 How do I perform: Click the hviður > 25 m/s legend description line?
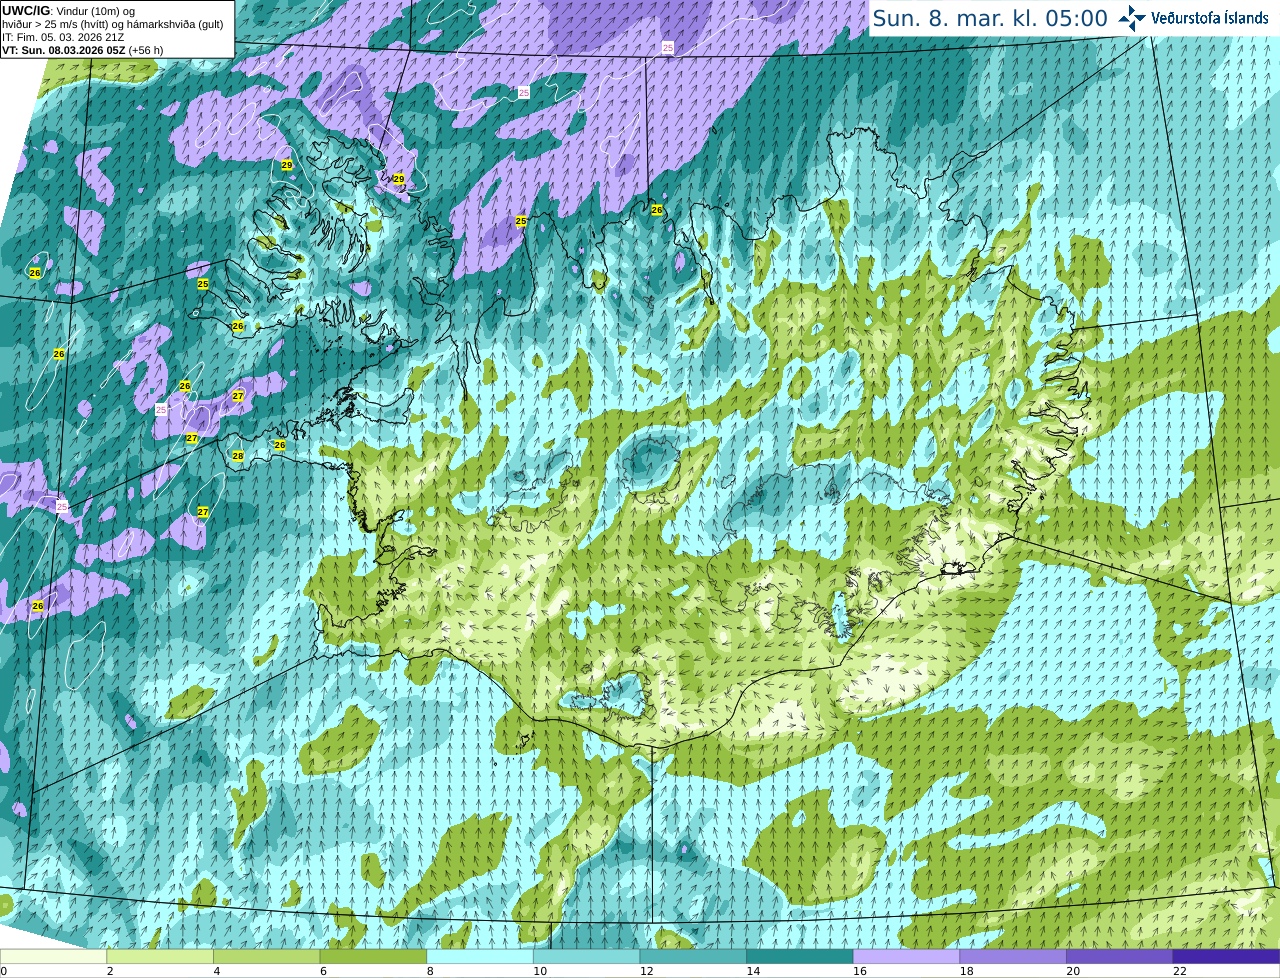pyautogui.click(x=112, y=24)
